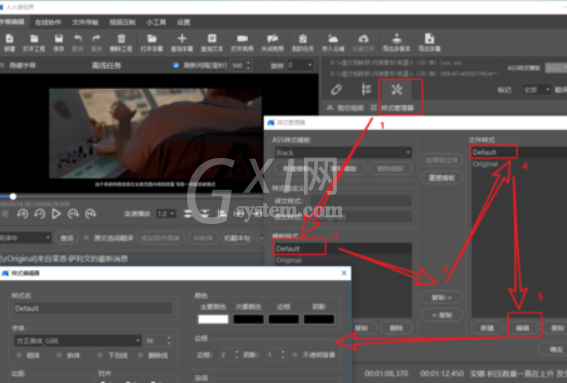Click the open video camera icon
This screenshot has height=383, width=567.
[x=242, y=39]
